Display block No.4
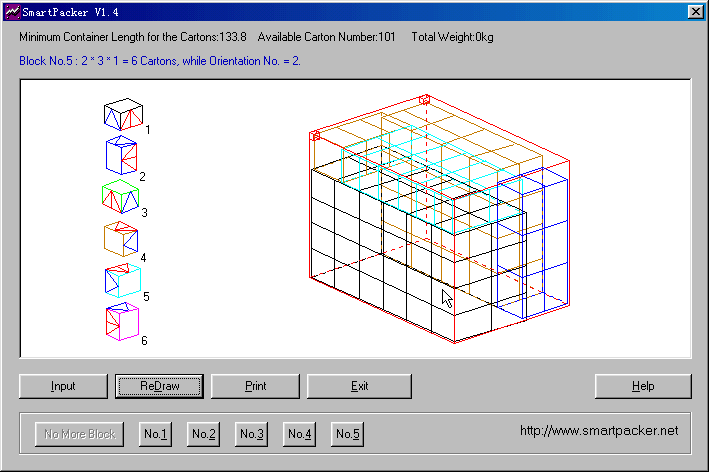This screenshot has width=709, height=472. tap(299, 434)
